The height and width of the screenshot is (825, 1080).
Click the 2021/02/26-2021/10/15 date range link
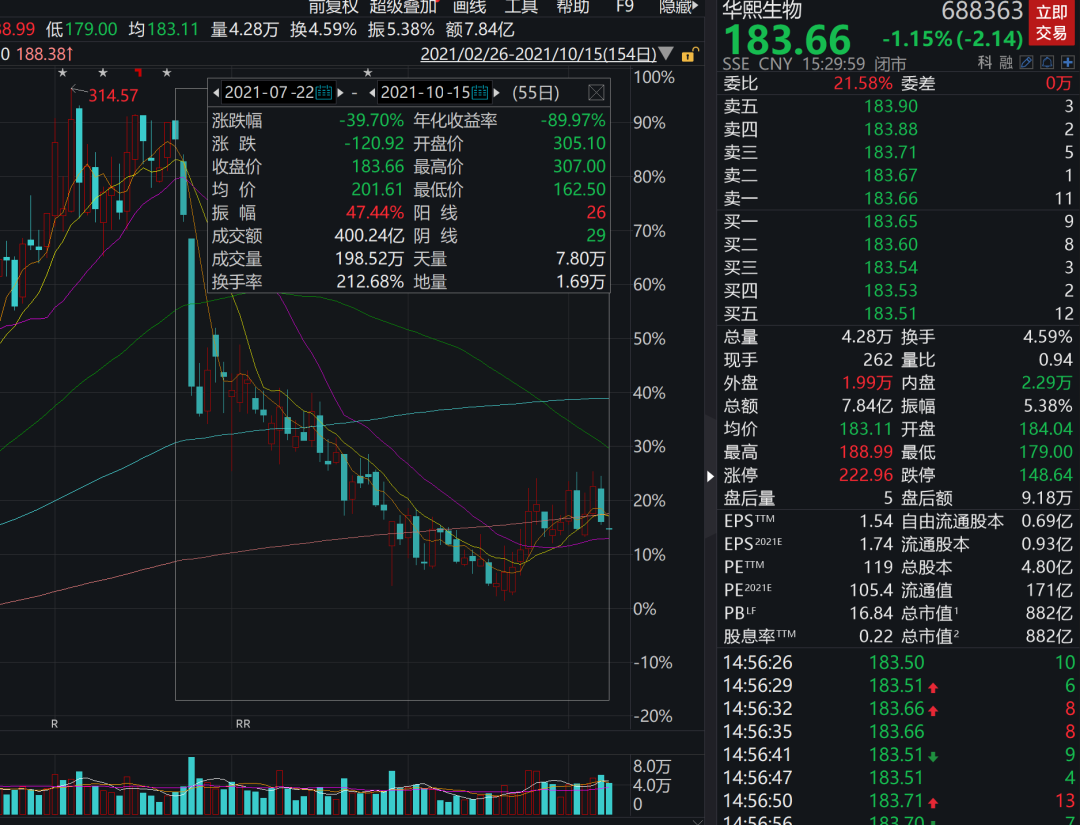[x=538, y=54]
